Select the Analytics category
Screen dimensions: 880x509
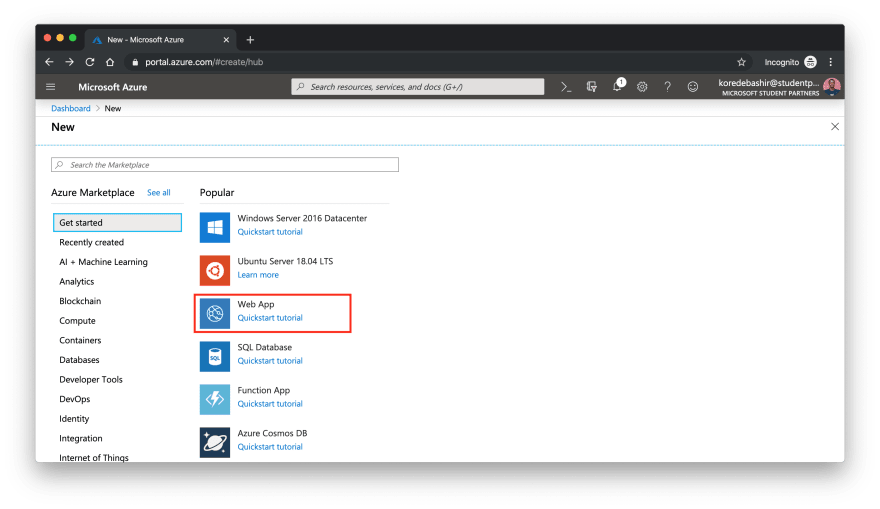pos(77,282)
